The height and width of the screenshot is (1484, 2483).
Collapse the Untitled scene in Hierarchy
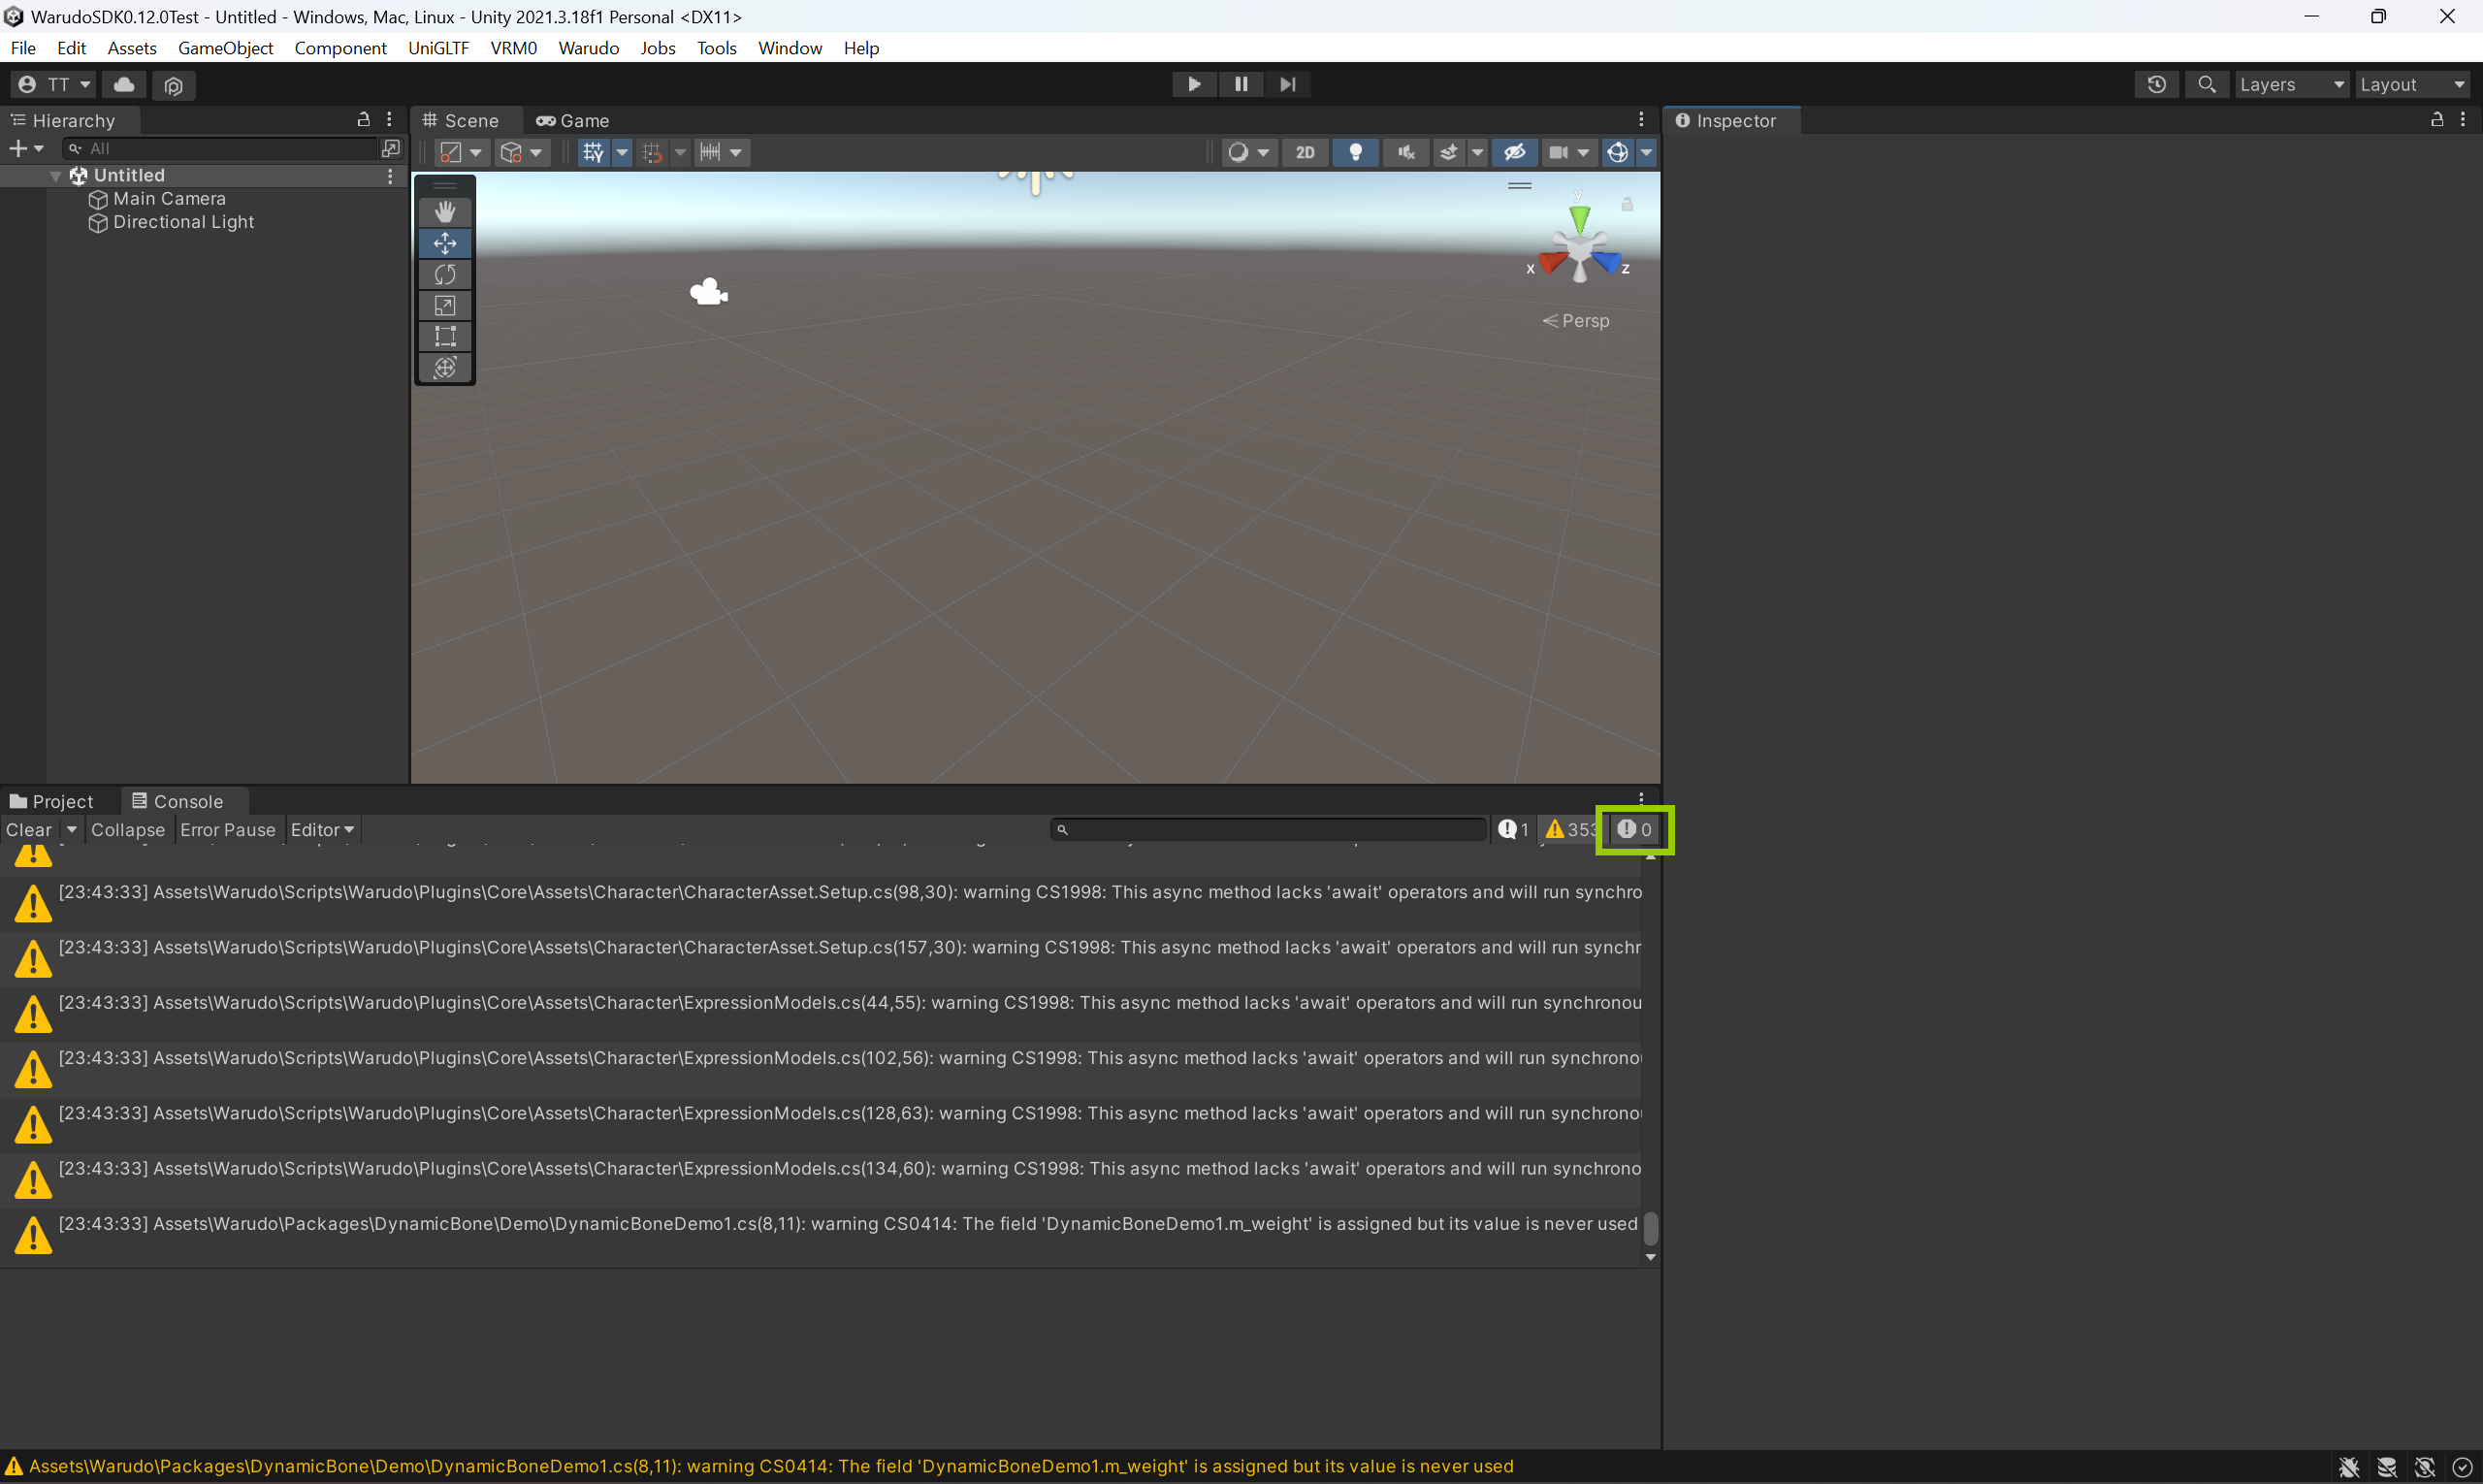(56, 176)
